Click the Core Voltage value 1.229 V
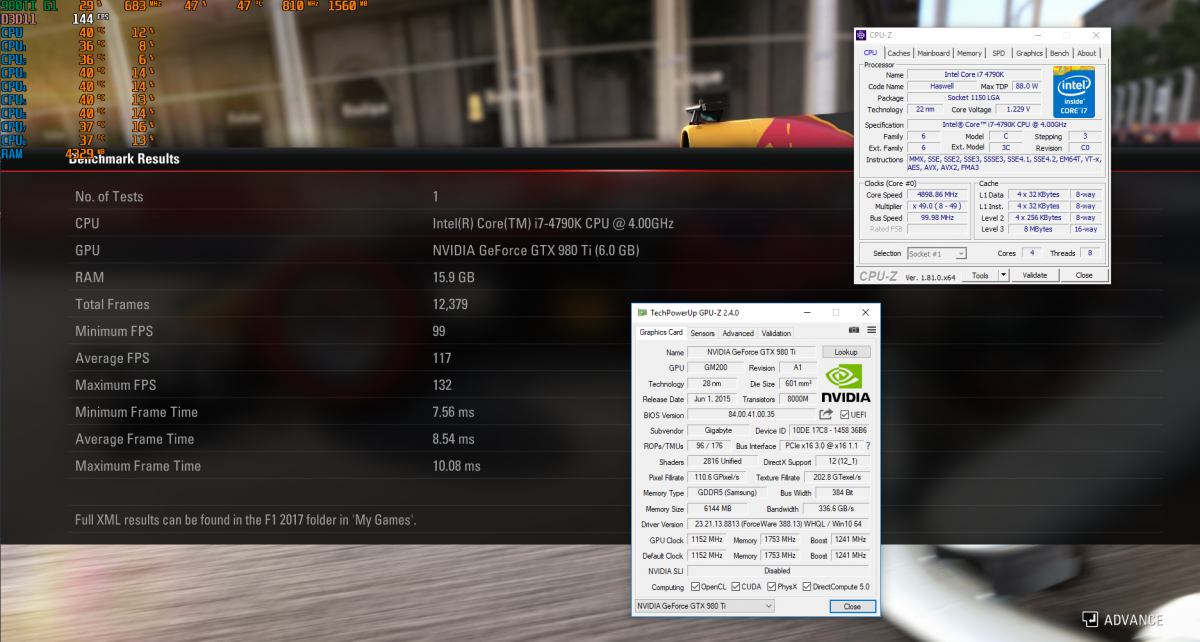The width and height of the screenshot is (1200, 642). point(1018,110)
